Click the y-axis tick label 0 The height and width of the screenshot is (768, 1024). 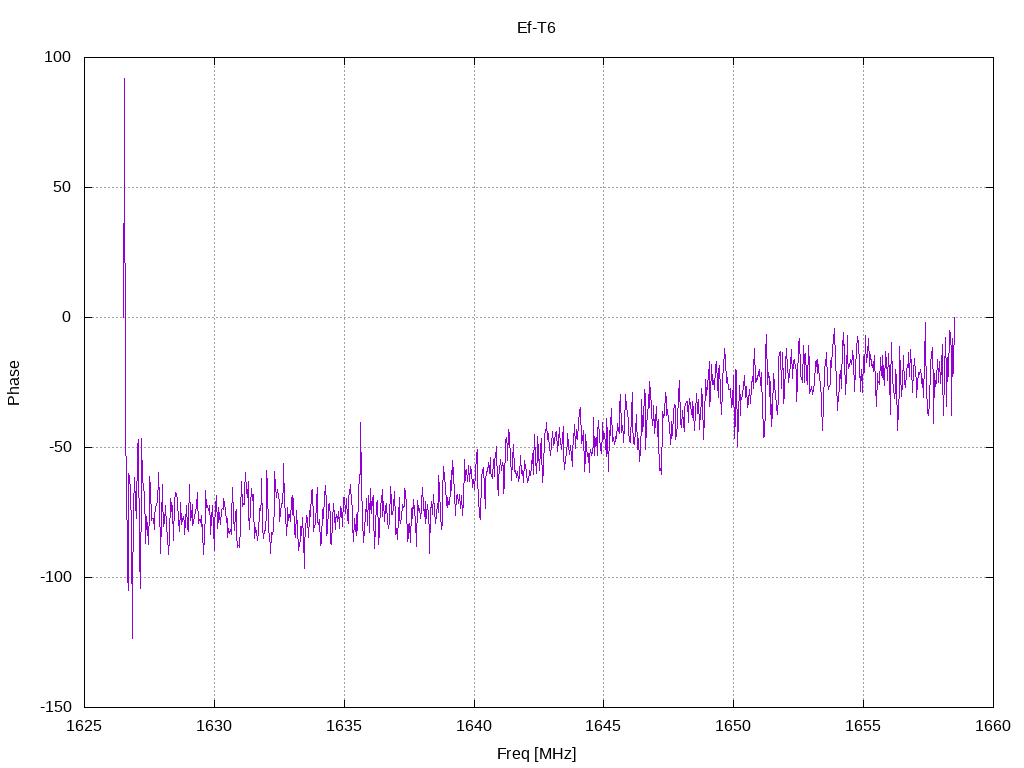click(67, 317)
